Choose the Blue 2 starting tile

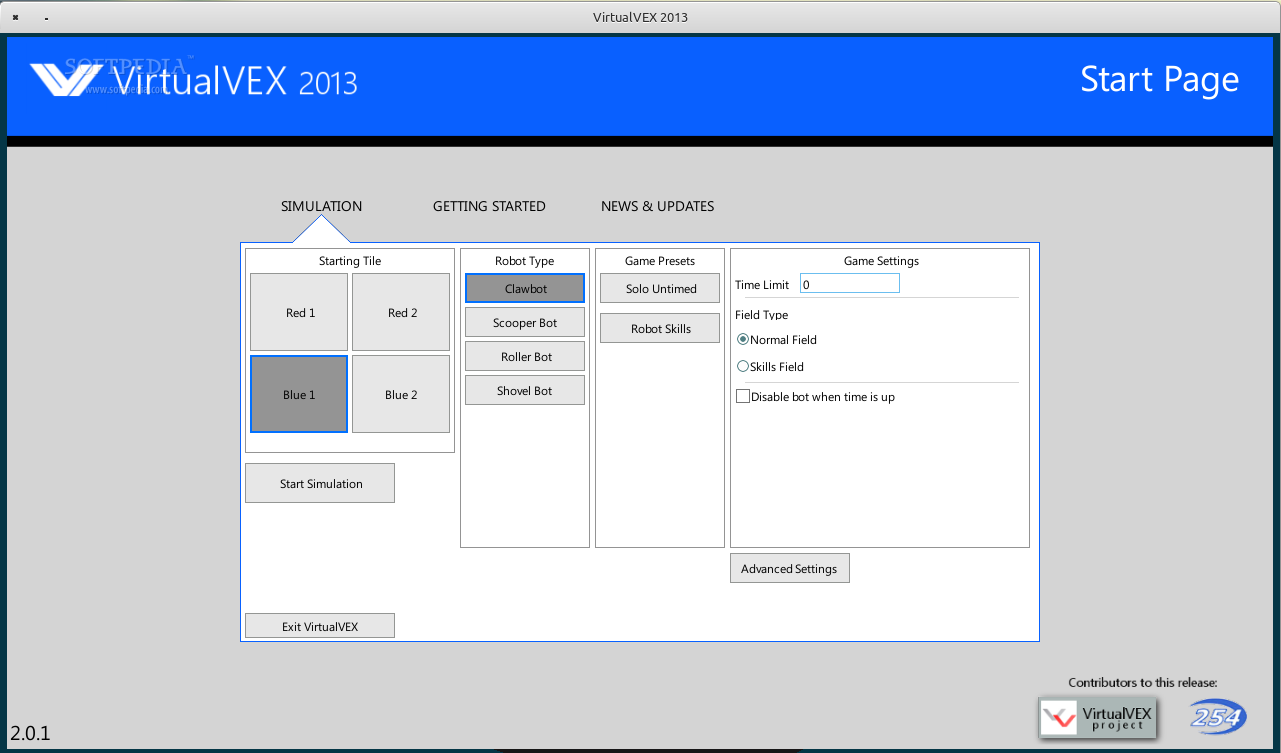click(x=401, y=394)
